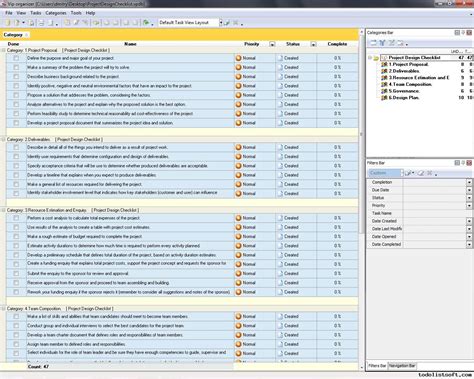Click Created status icon of 'Develop a team charter' task

(280, 335)
